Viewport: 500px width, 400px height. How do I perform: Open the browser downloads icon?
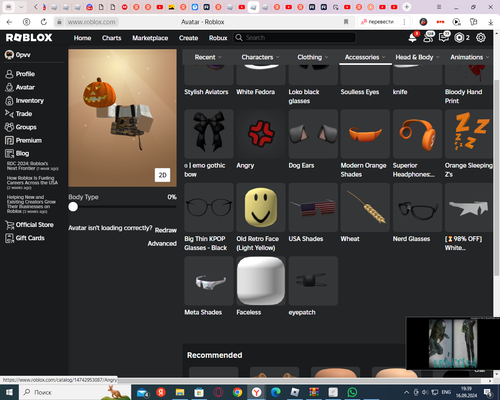coord(491,22)
